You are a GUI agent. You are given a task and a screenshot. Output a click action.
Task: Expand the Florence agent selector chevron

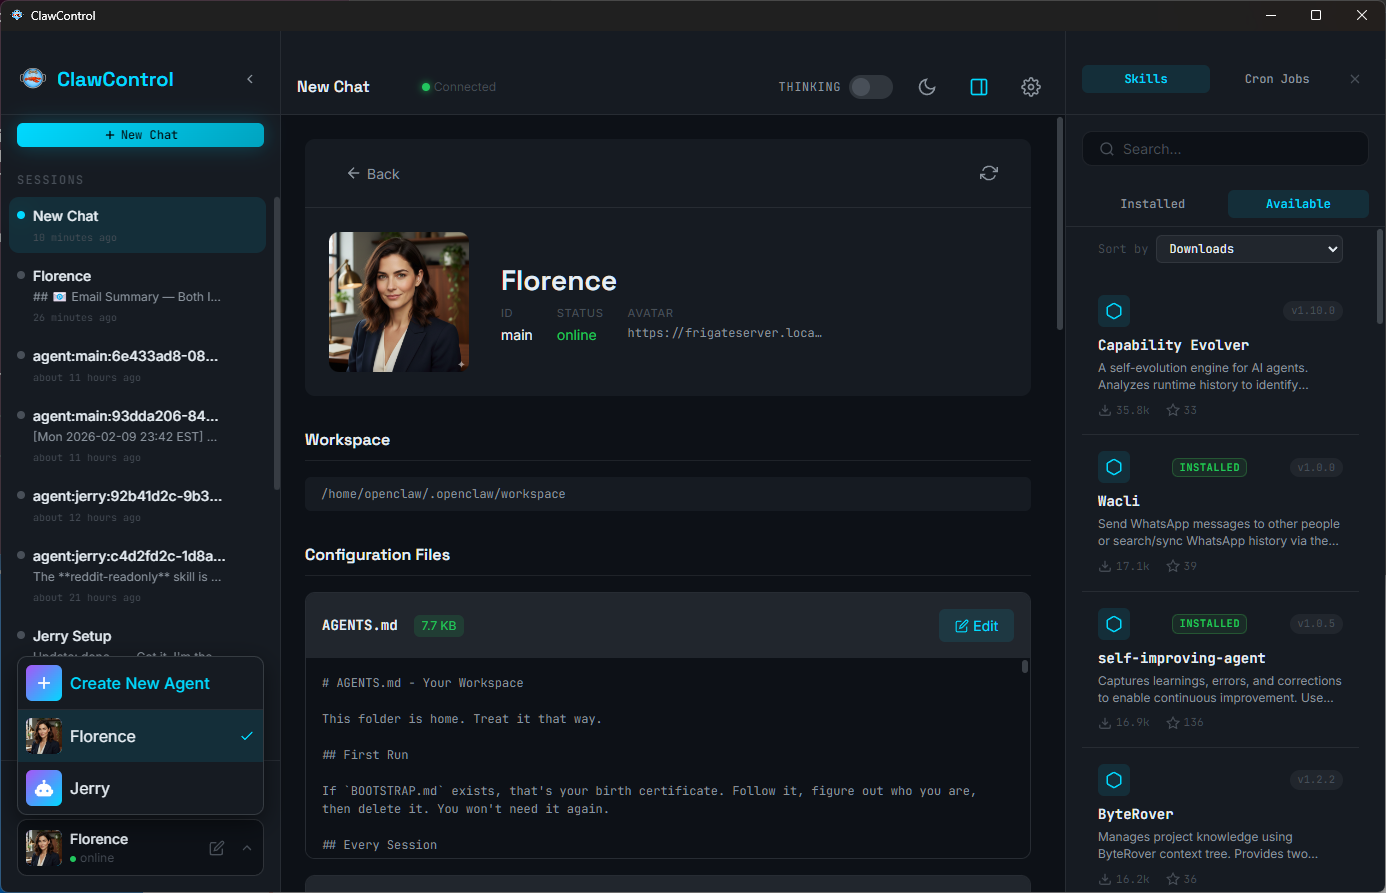(247, 847)
